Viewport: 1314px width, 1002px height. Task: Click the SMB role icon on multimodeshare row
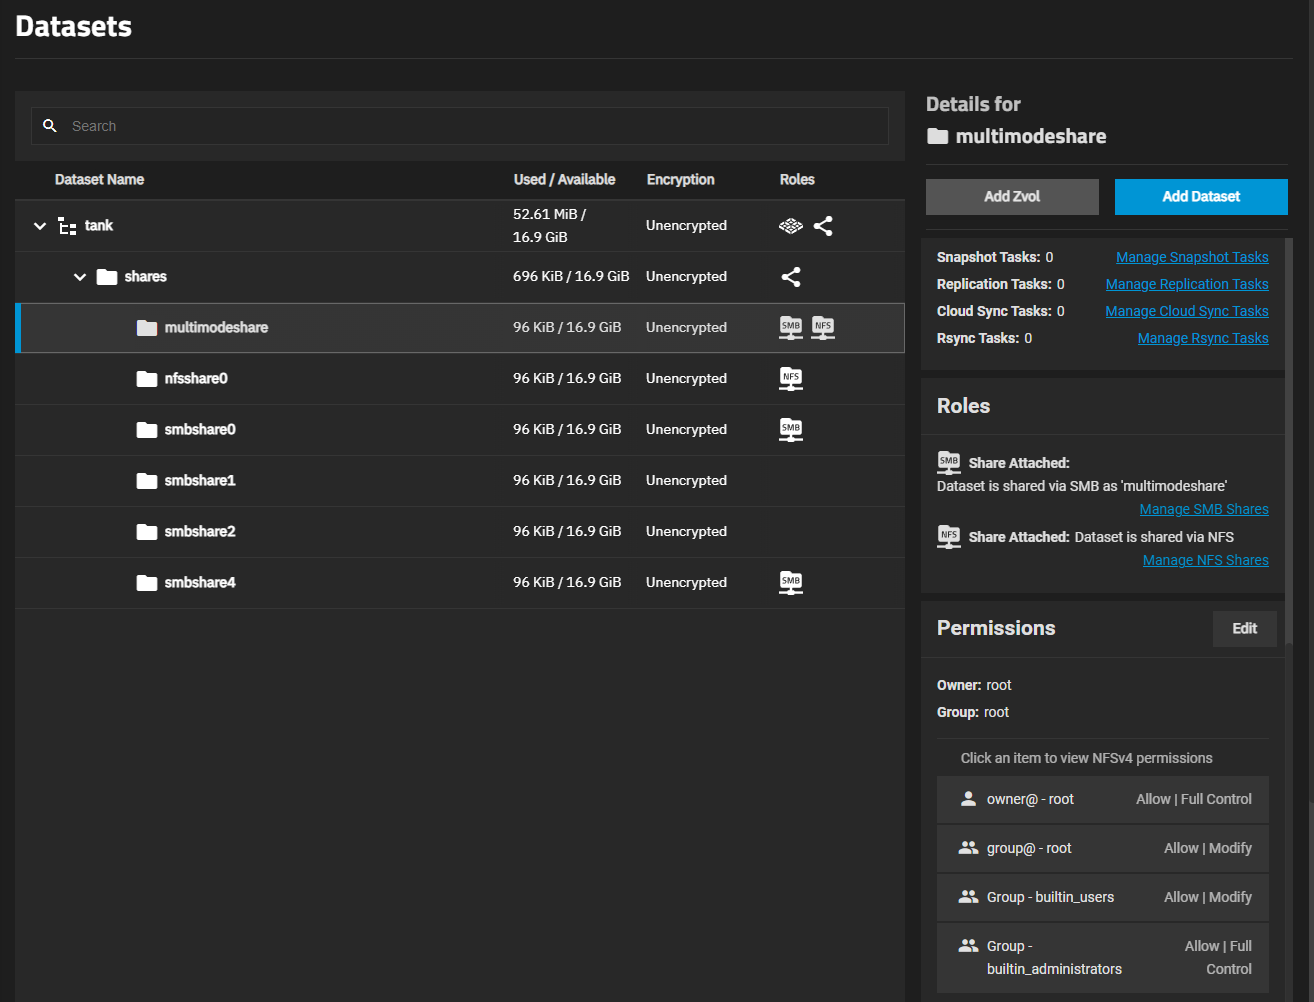[x=790, y=327]
